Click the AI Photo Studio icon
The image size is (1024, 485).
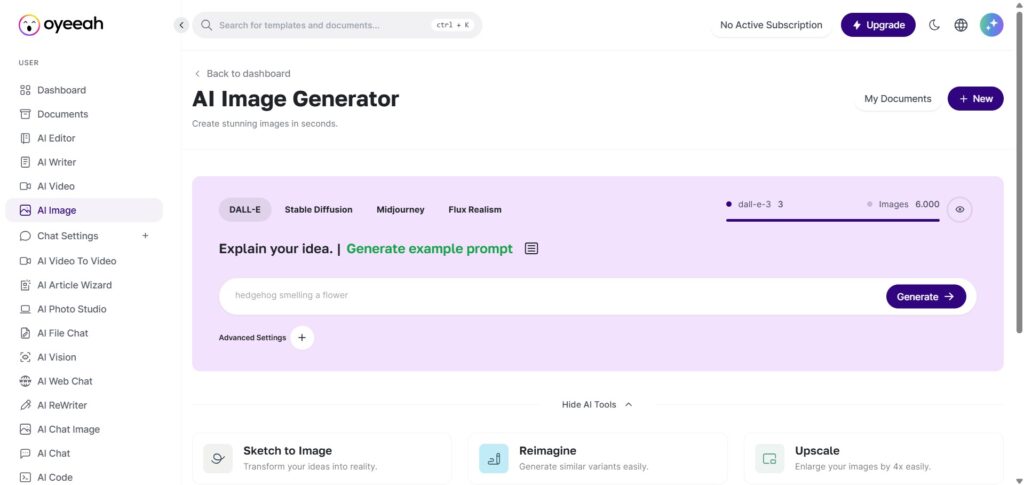coord(25,309)
